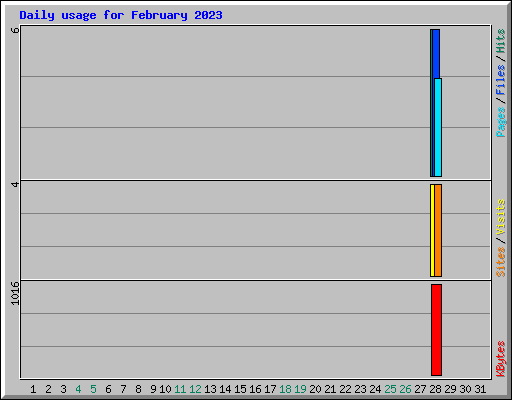Screen dimensions: 512x400
Task: Click day '16' on the x-axis
Action: [255, 389]
